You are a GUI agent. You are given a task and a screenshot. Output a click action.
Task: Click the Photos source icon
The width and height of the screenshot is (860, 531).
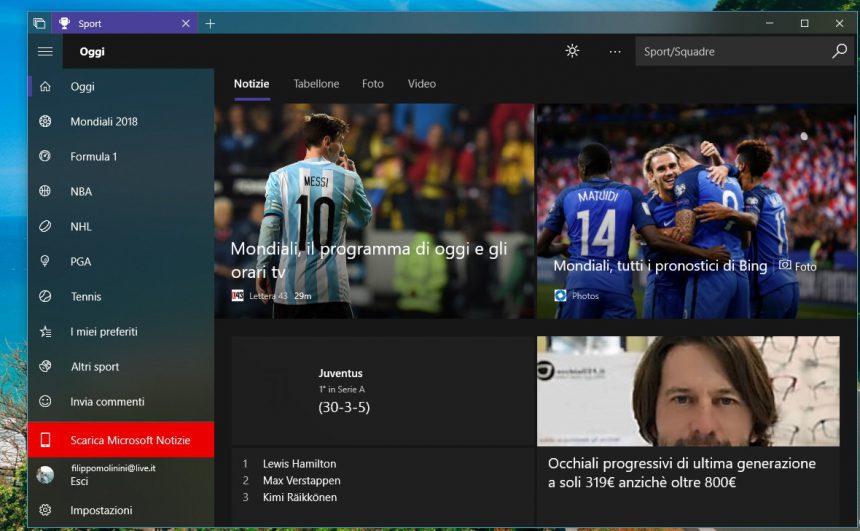[560, 296]
